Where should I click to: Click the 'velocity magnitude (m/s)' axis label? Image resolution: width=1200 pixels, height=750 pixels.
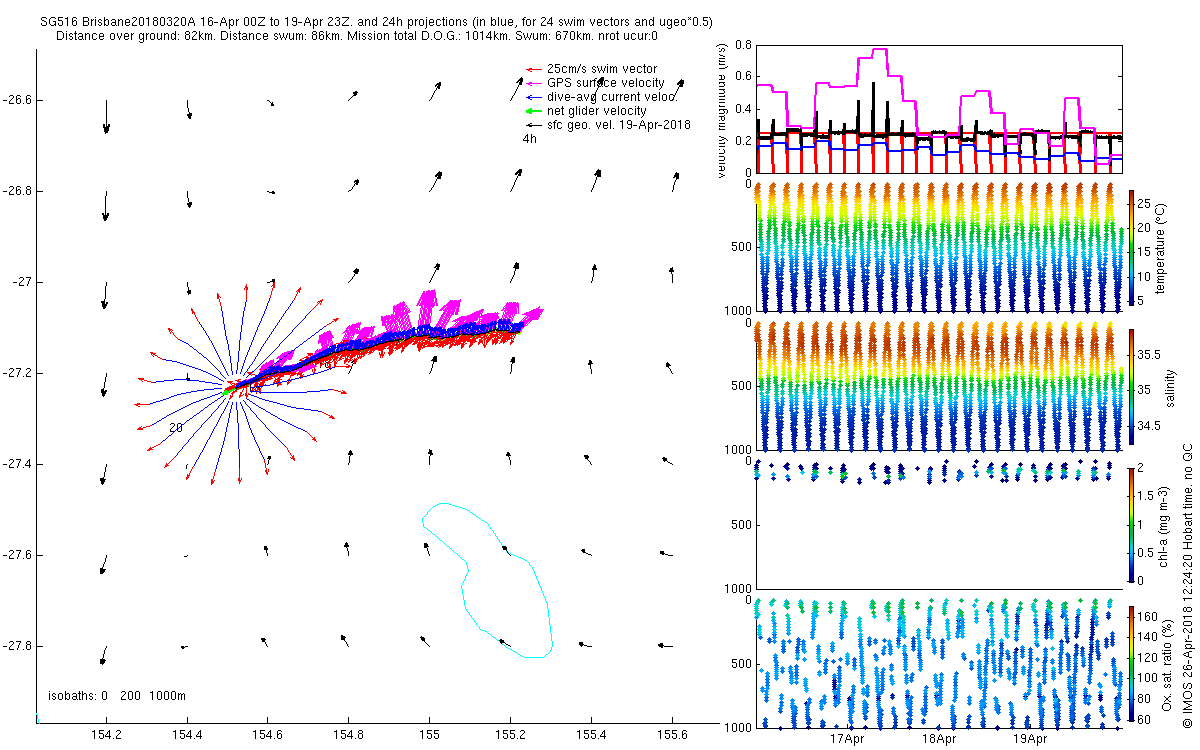pos(723,110)
